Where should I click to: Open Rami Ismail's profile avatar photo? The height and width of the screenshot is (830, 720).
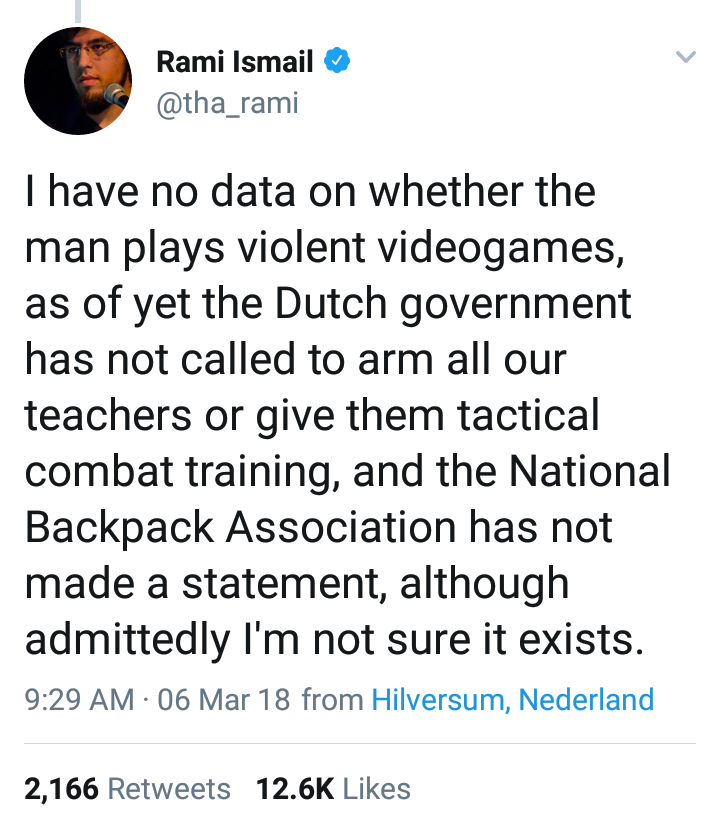78,81
